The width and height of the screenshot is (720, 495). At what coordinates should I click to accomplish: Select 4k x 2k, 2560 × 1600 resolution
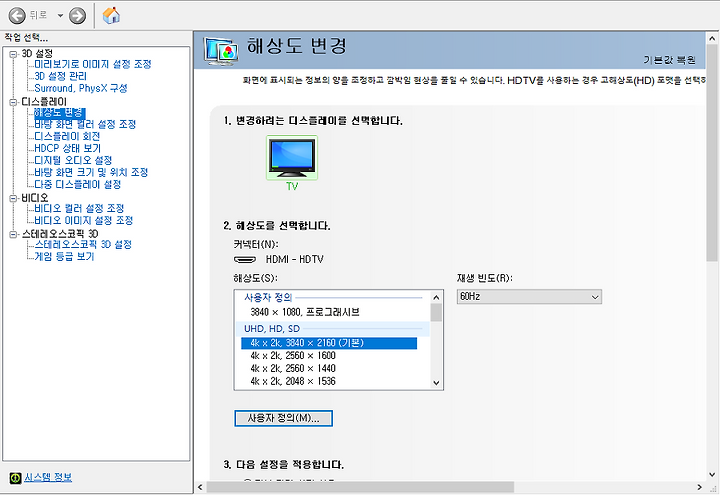coord(293,356)
